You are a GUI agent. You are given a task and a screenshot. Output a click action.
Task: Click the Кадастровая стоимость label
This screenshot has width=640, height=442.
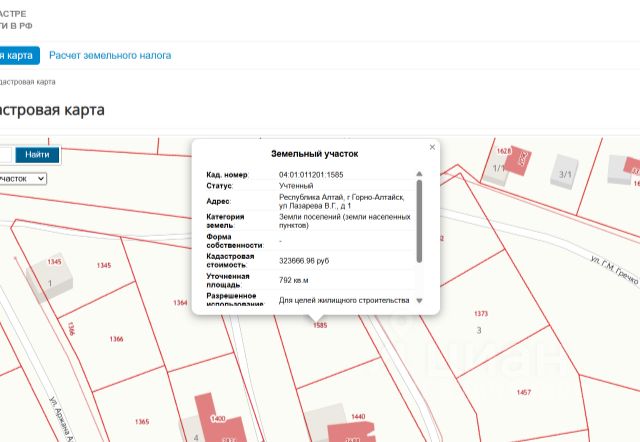click(x=230, y=261)
